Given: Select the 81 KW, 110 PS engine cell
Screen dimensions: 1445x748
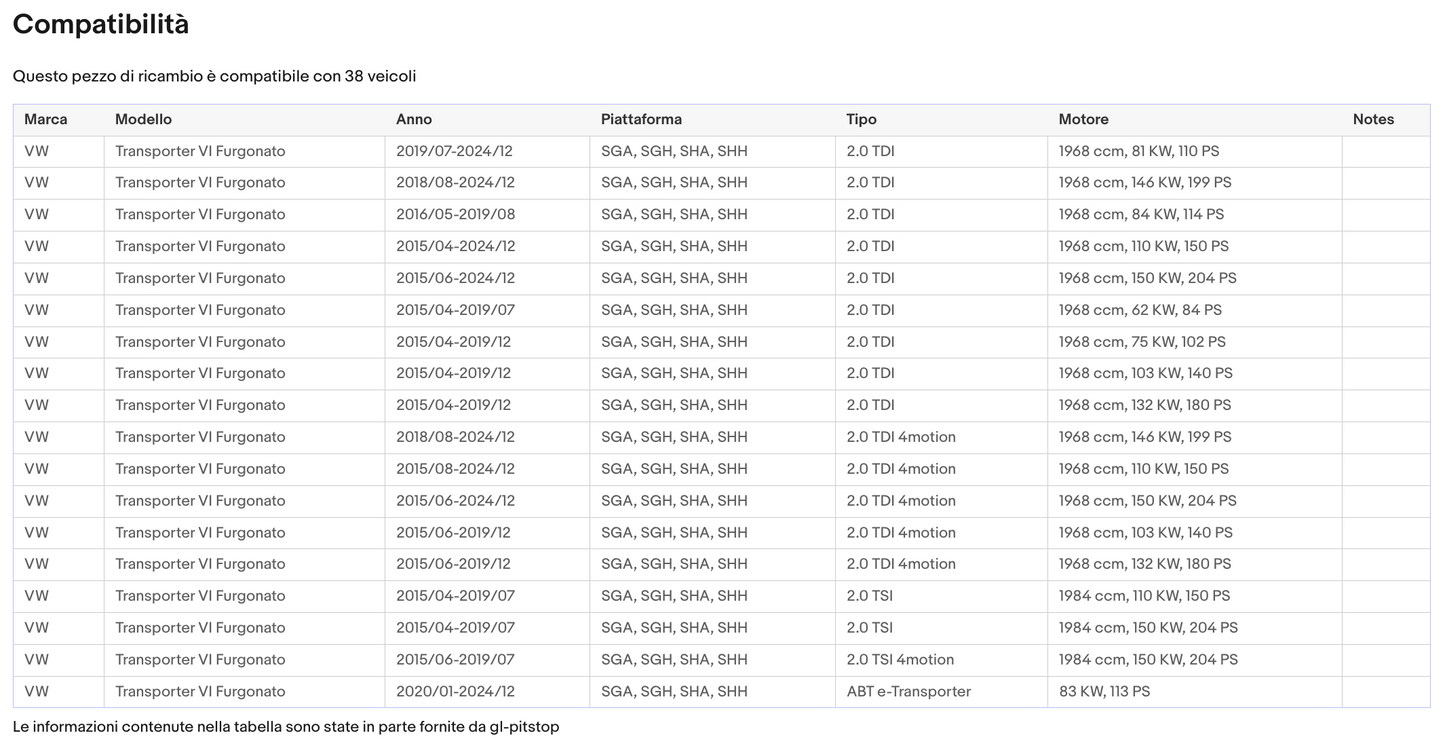Looking at the screenshot, I should pos(1139,151).
